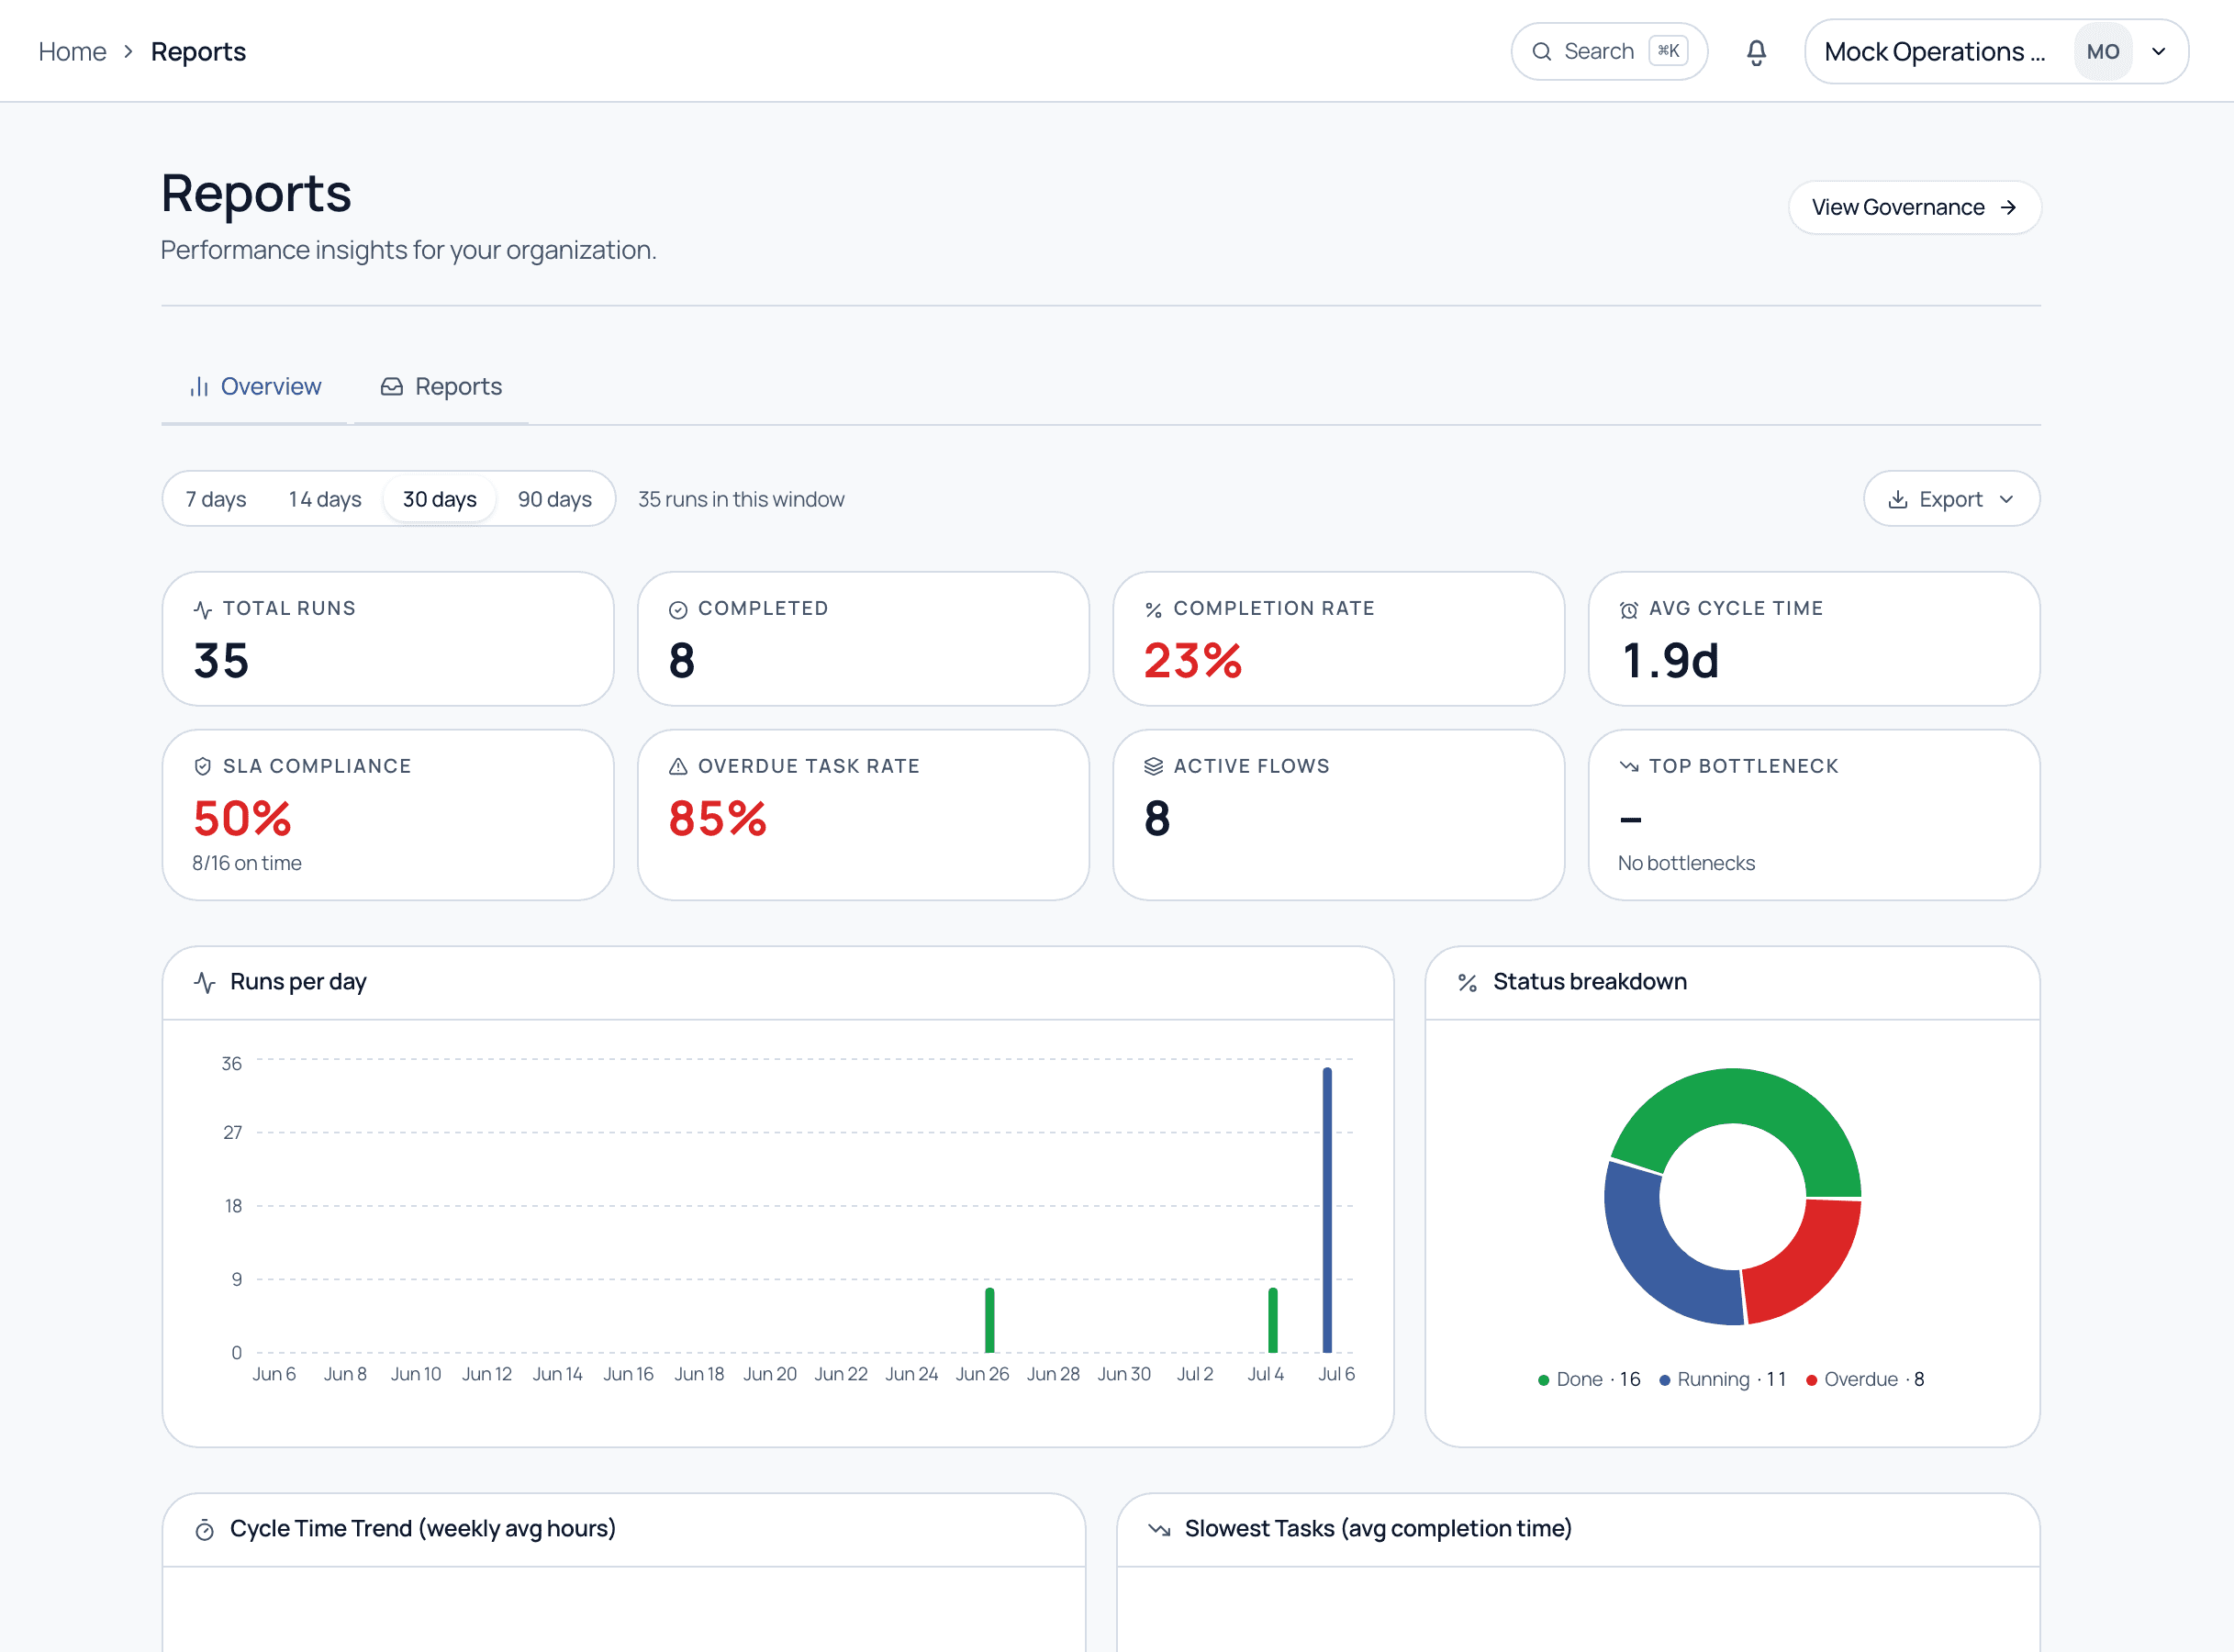Viewport: 2234px width, 1652px height.
Task: Select the 14 days time window
Action: [x=325, y=499]
